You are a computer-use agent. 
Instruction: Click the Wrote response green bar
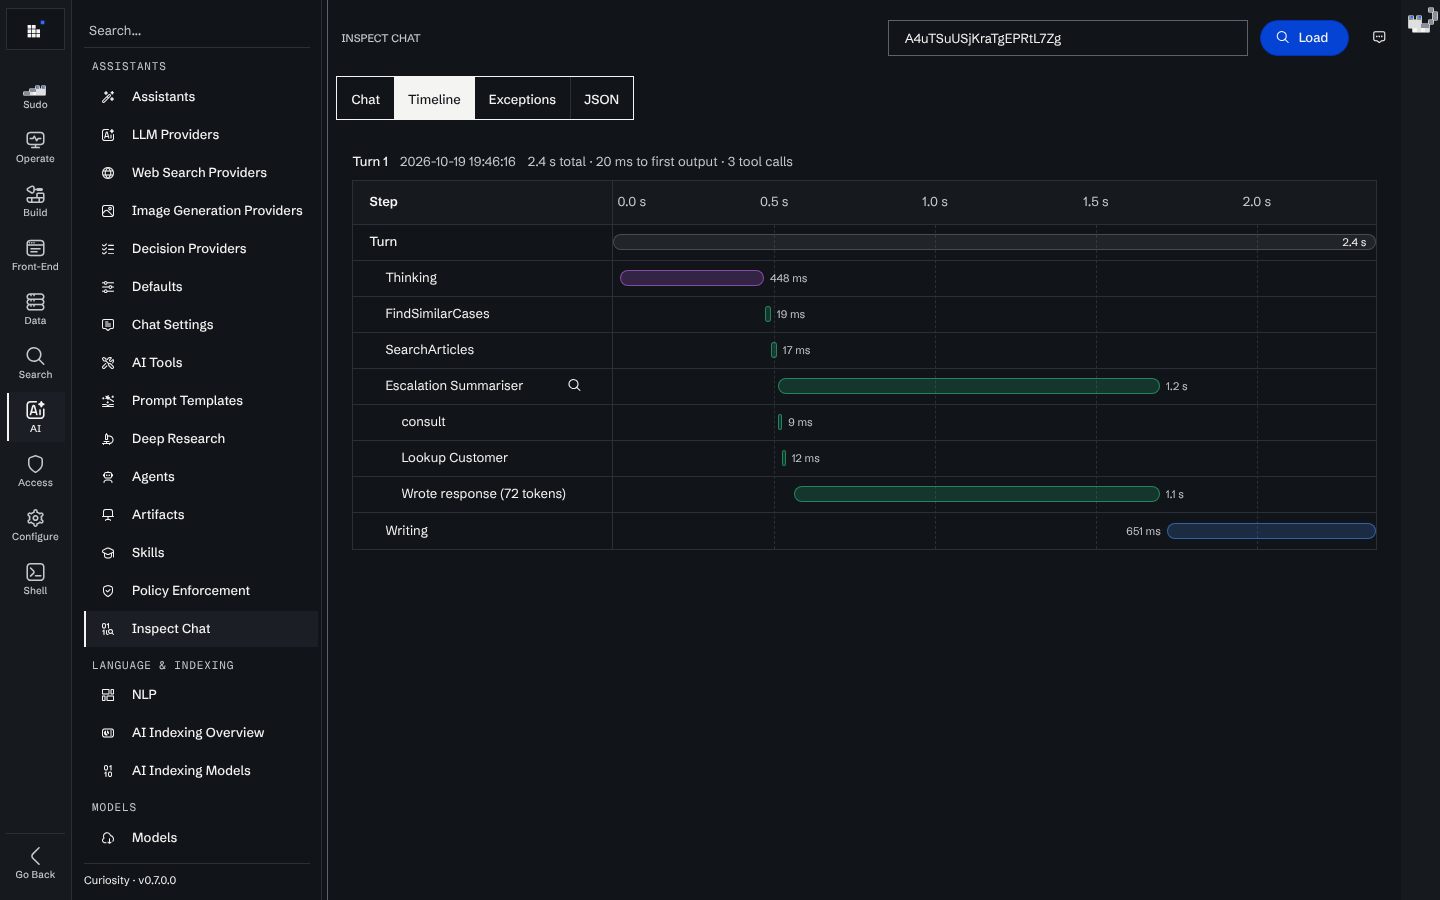pyautogui.click(x=977, y=494)
